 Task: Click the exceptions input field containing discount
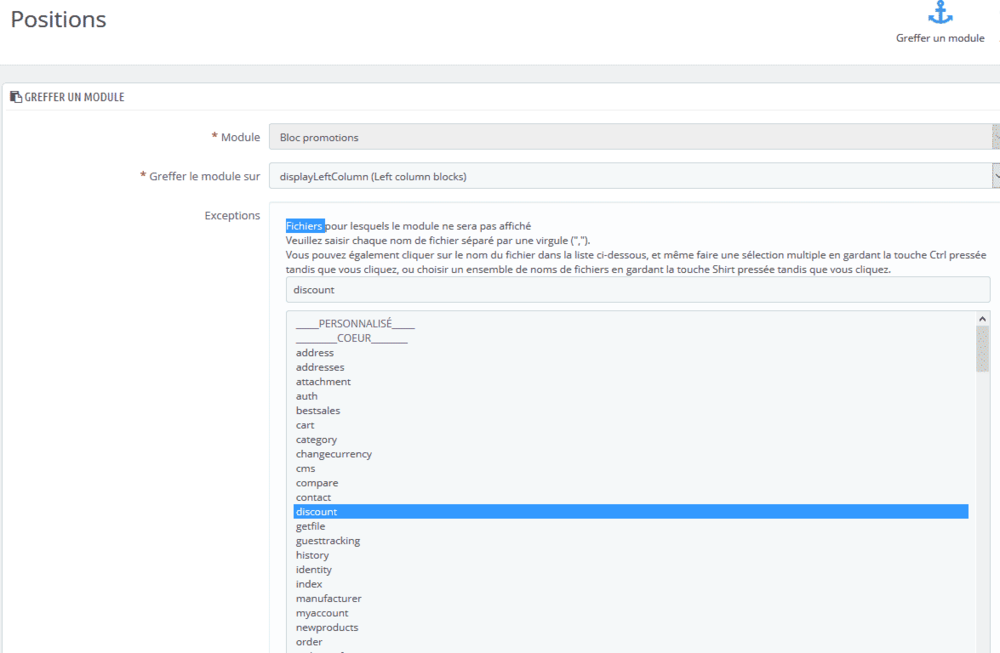pos(638,290)
